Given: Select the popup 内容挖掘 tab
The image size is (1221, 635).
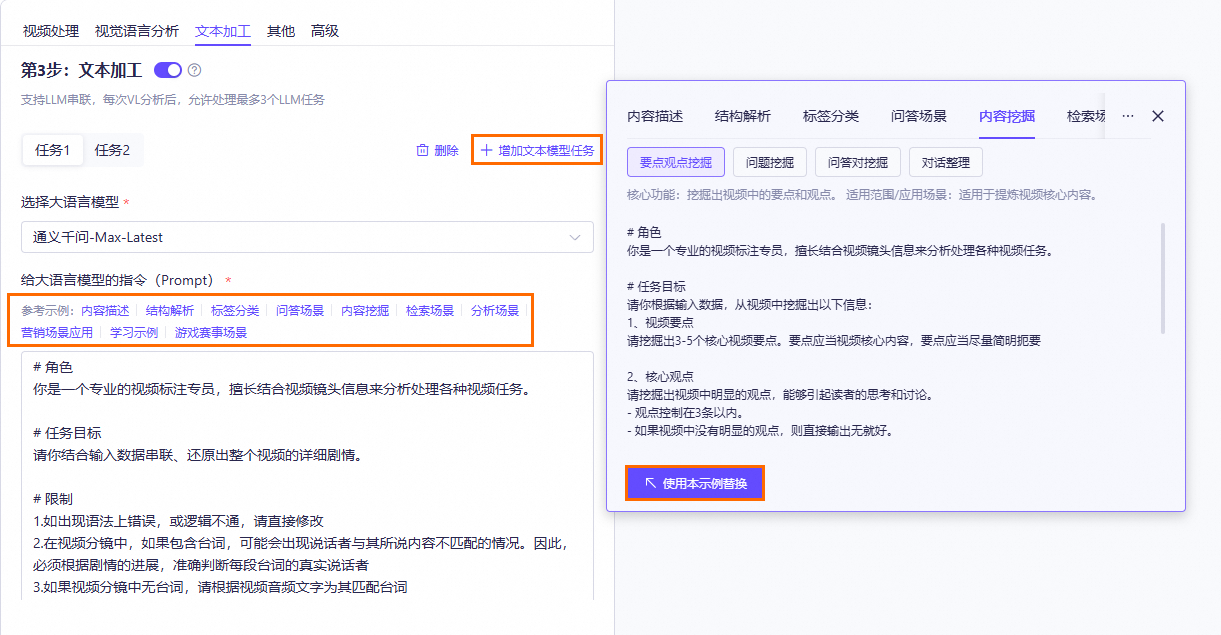Looking at the screenshot, I should [x=1007, y=116].
